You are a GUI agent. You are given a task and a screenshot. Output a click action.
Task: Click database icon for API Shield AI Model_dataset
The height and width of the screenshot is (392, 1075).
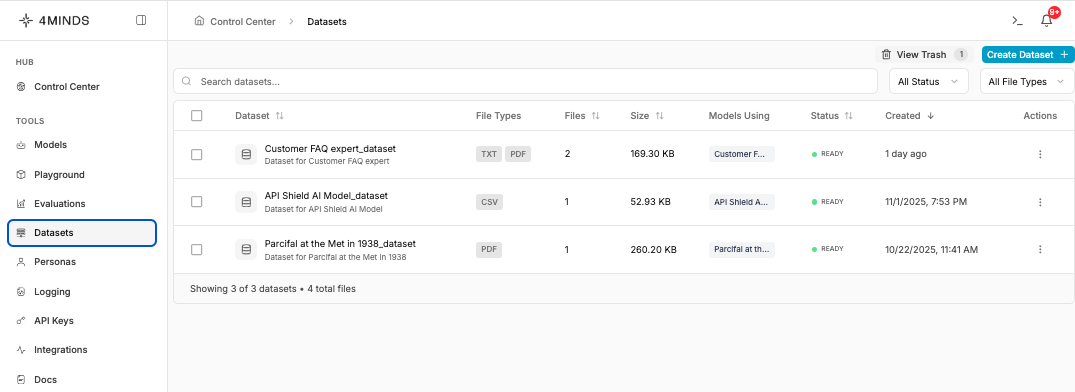coord(246,202)
